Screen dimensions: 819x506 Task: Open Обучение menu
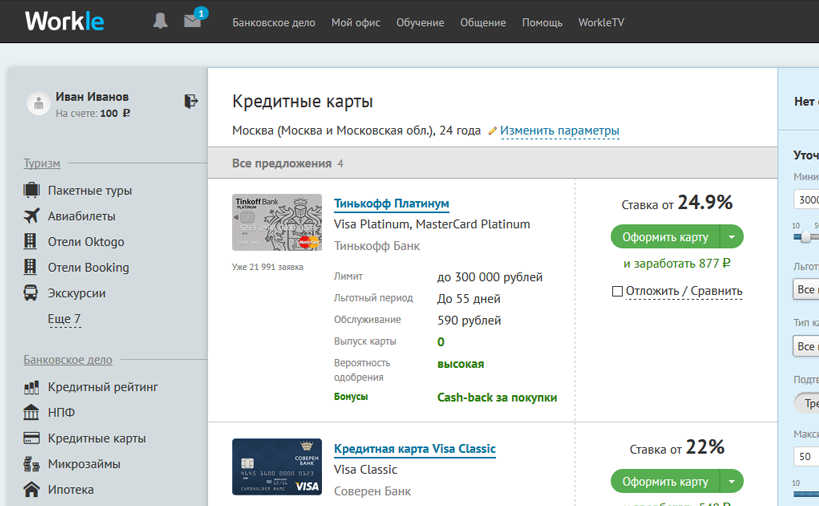coord(420,22)
